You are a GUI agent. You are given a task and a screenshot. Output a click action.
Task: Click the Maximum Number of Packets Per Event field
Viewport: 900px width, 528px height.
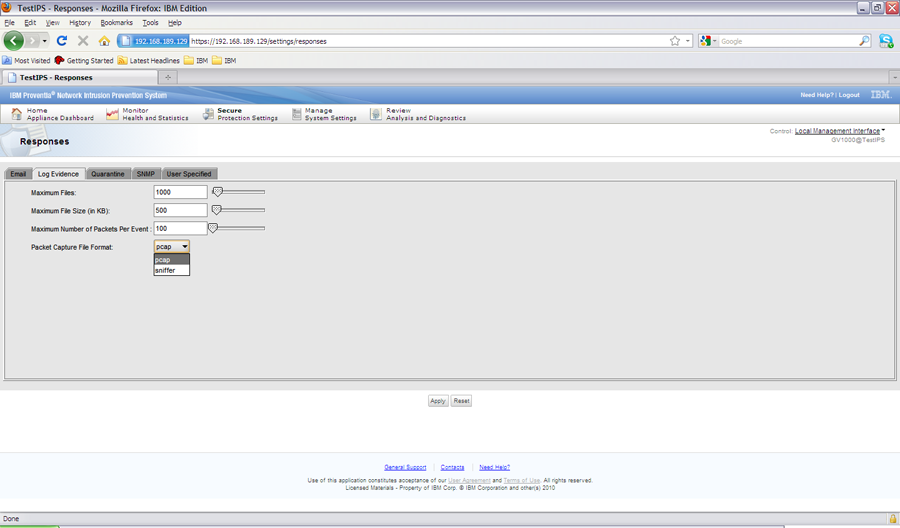pos(180,228)
